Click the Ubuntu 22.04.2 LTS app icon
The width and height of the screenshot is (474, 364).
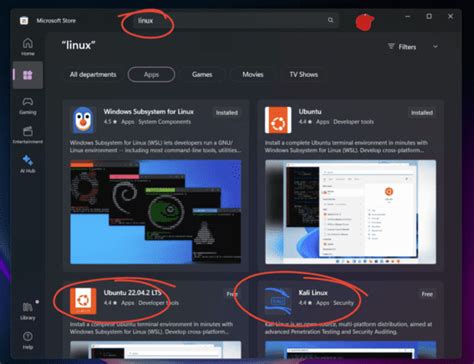83,301
